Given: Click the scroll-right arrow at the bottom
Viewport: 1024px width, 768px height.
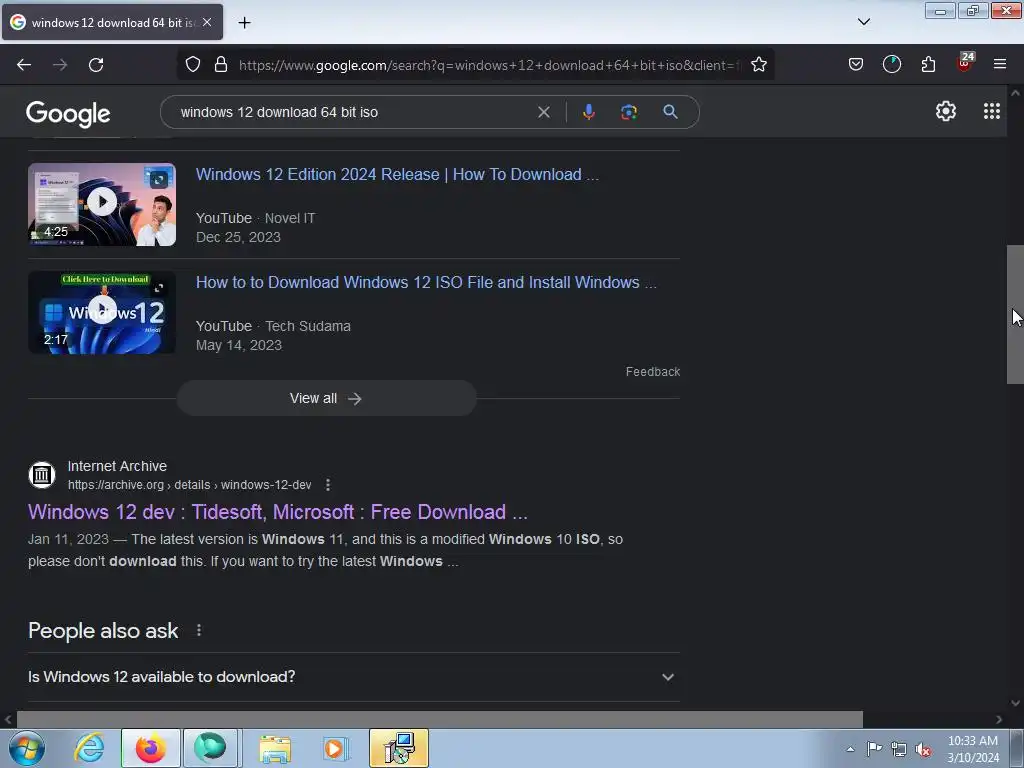Looking at the screenshot, I should (999, 720).
